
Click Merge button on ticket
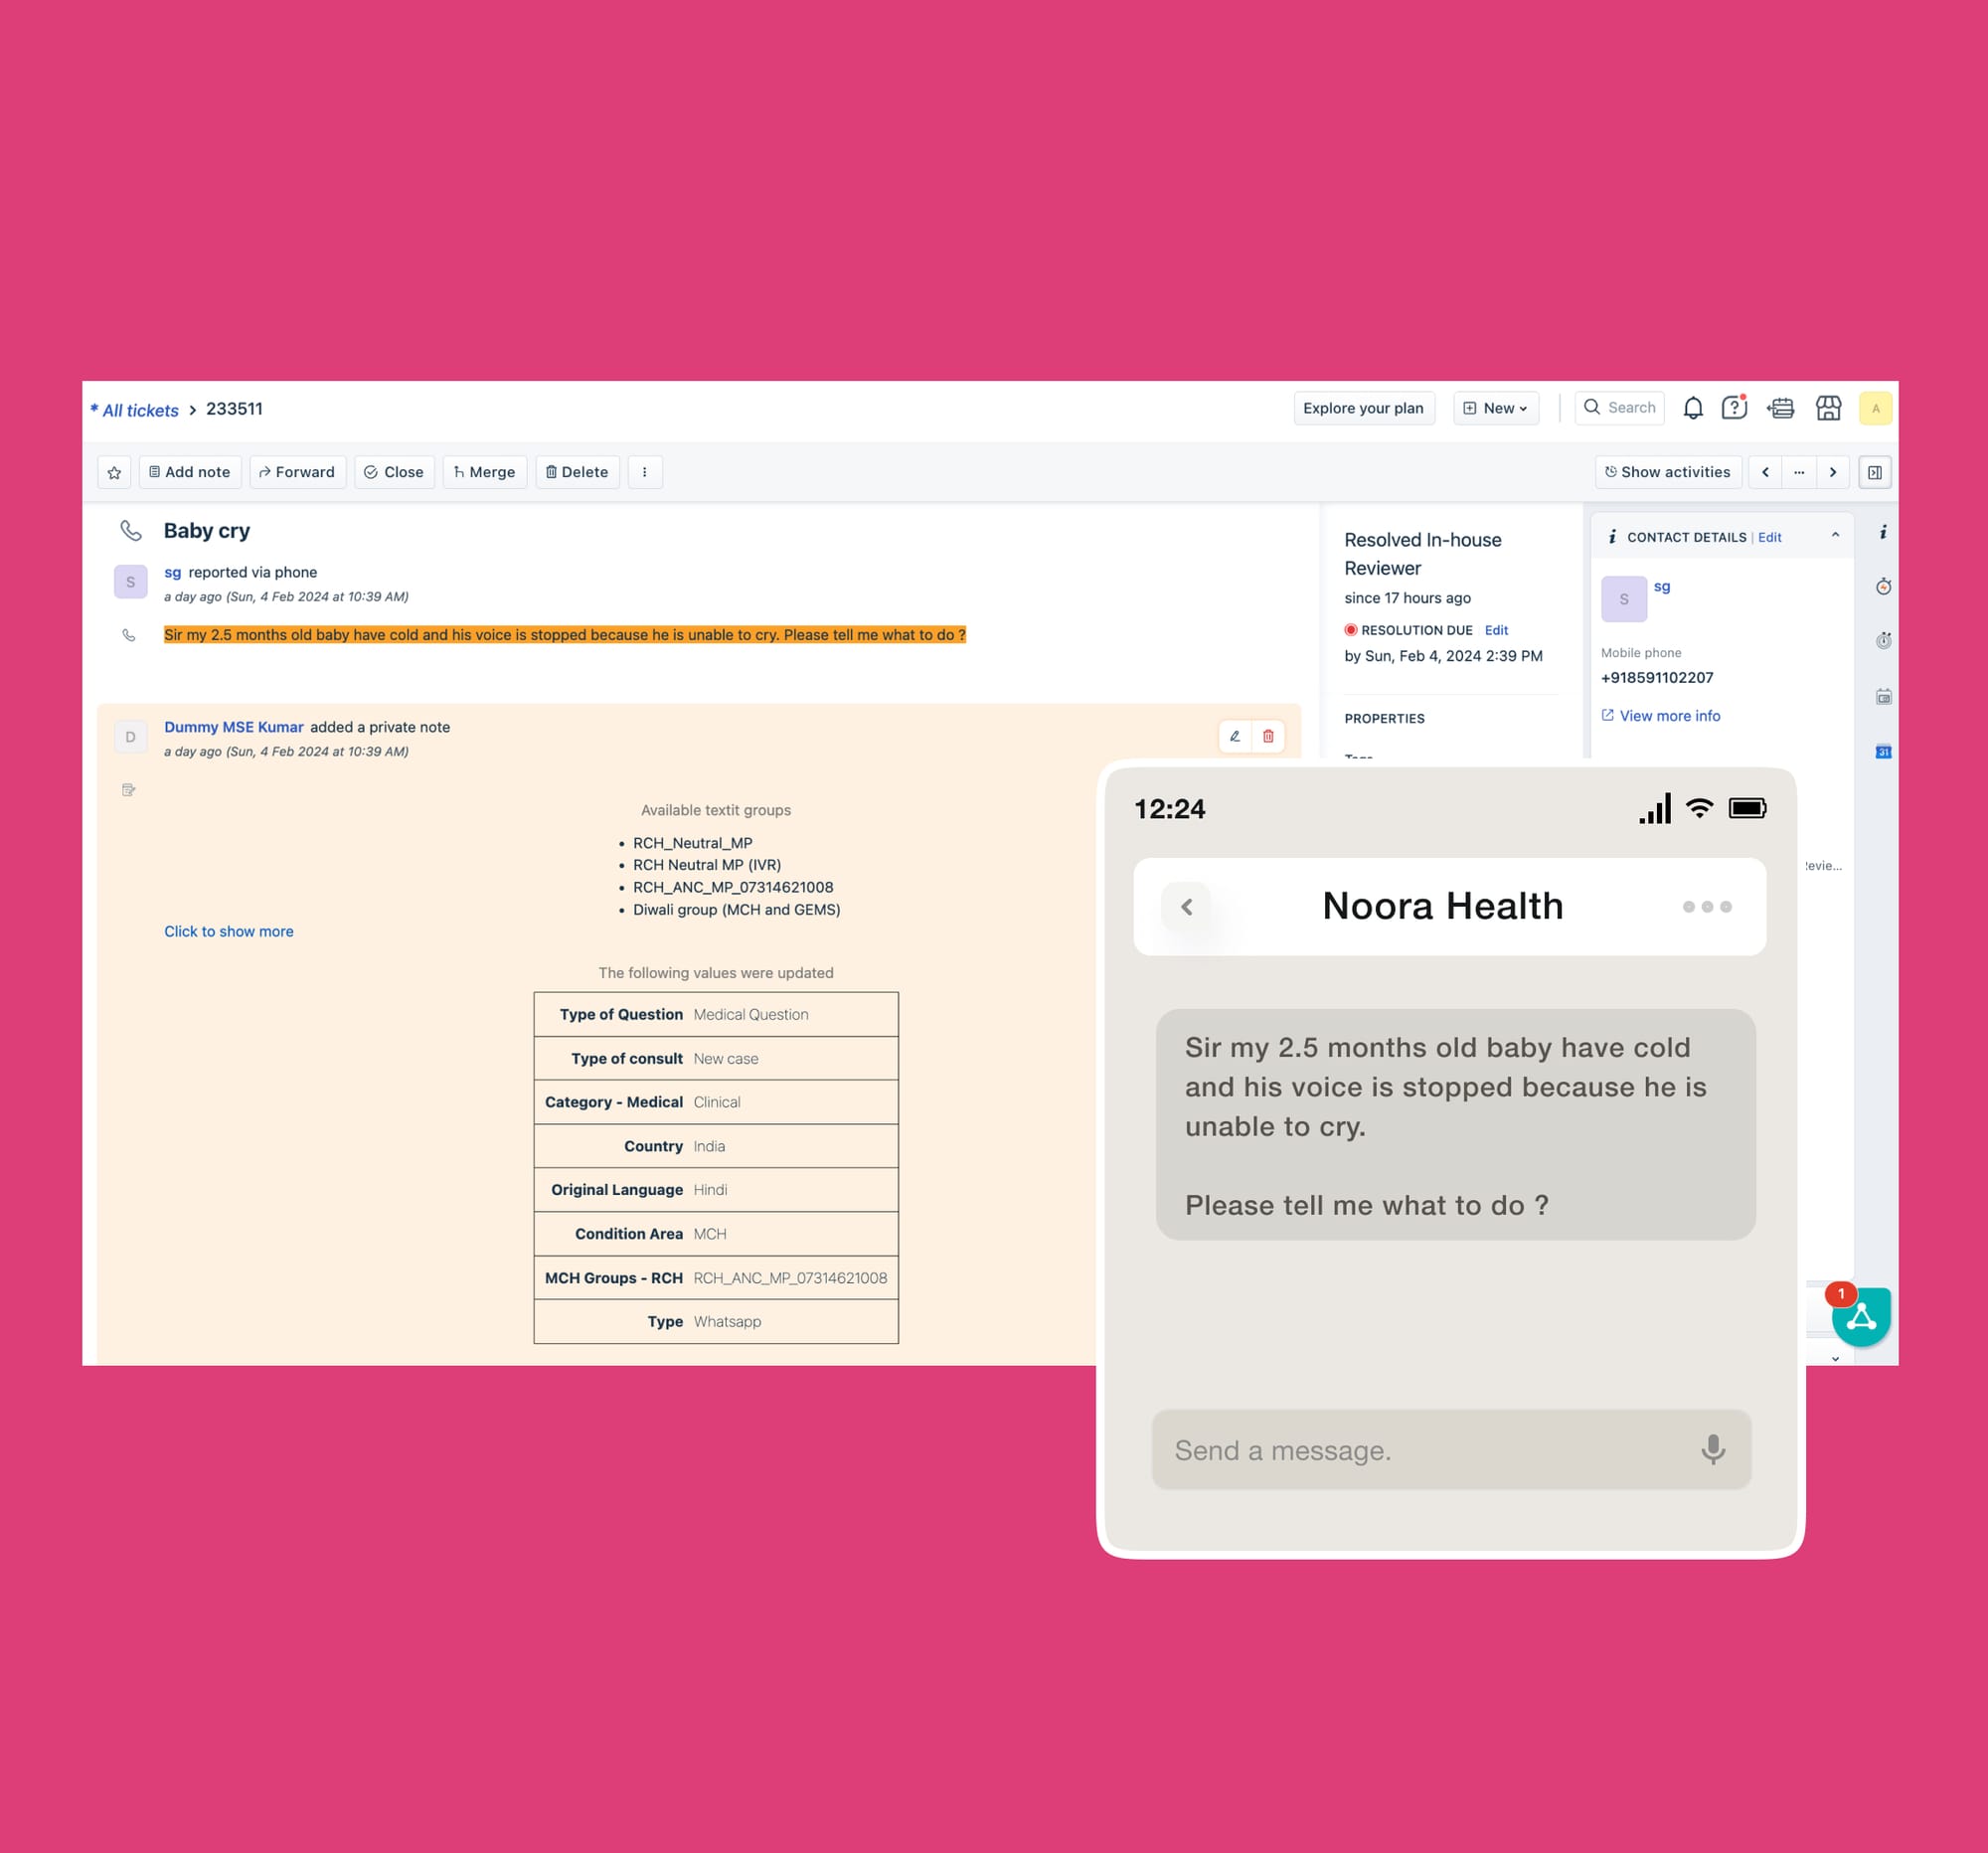(x=484, y=472)
